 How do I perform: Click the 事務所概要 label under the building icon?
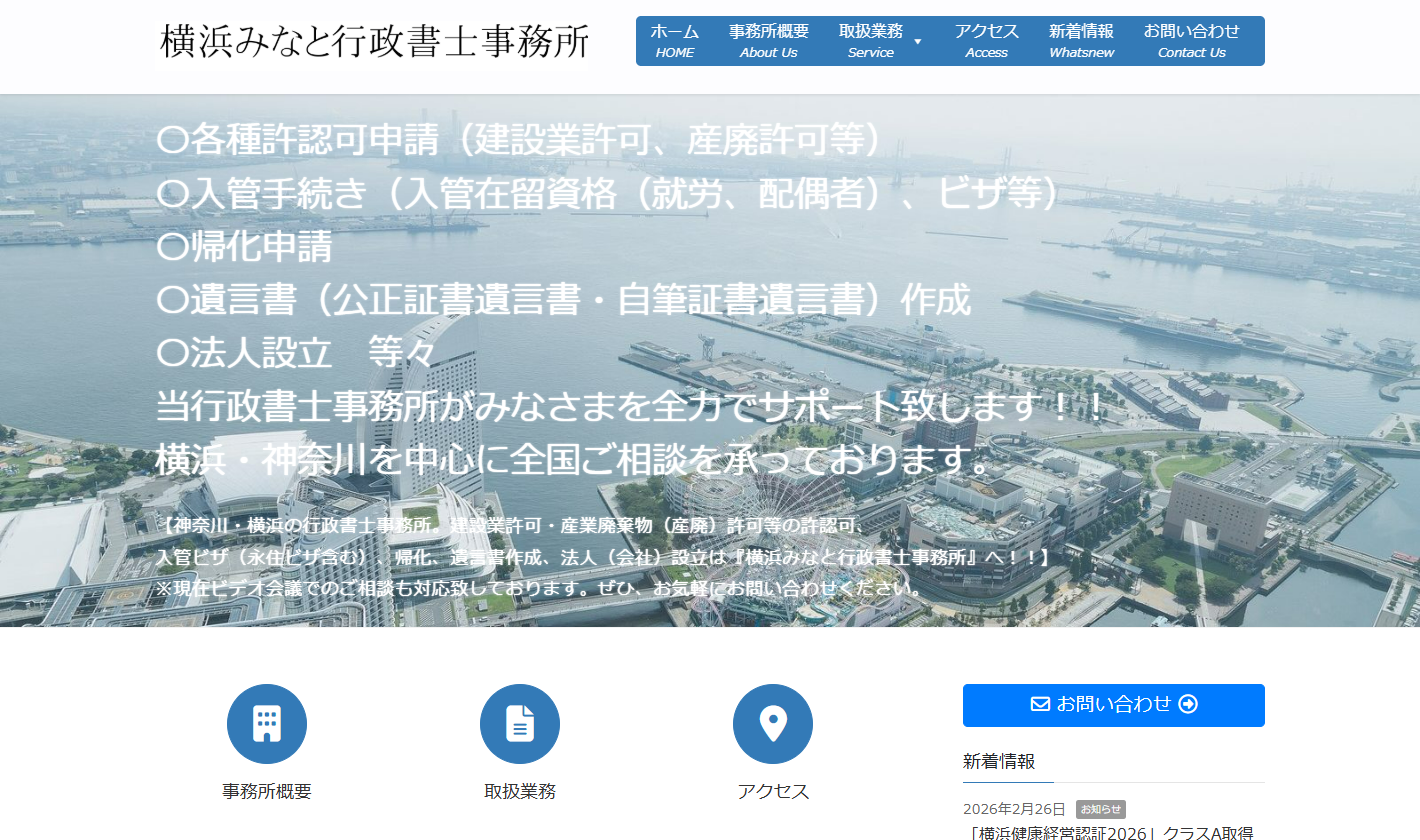266,791
